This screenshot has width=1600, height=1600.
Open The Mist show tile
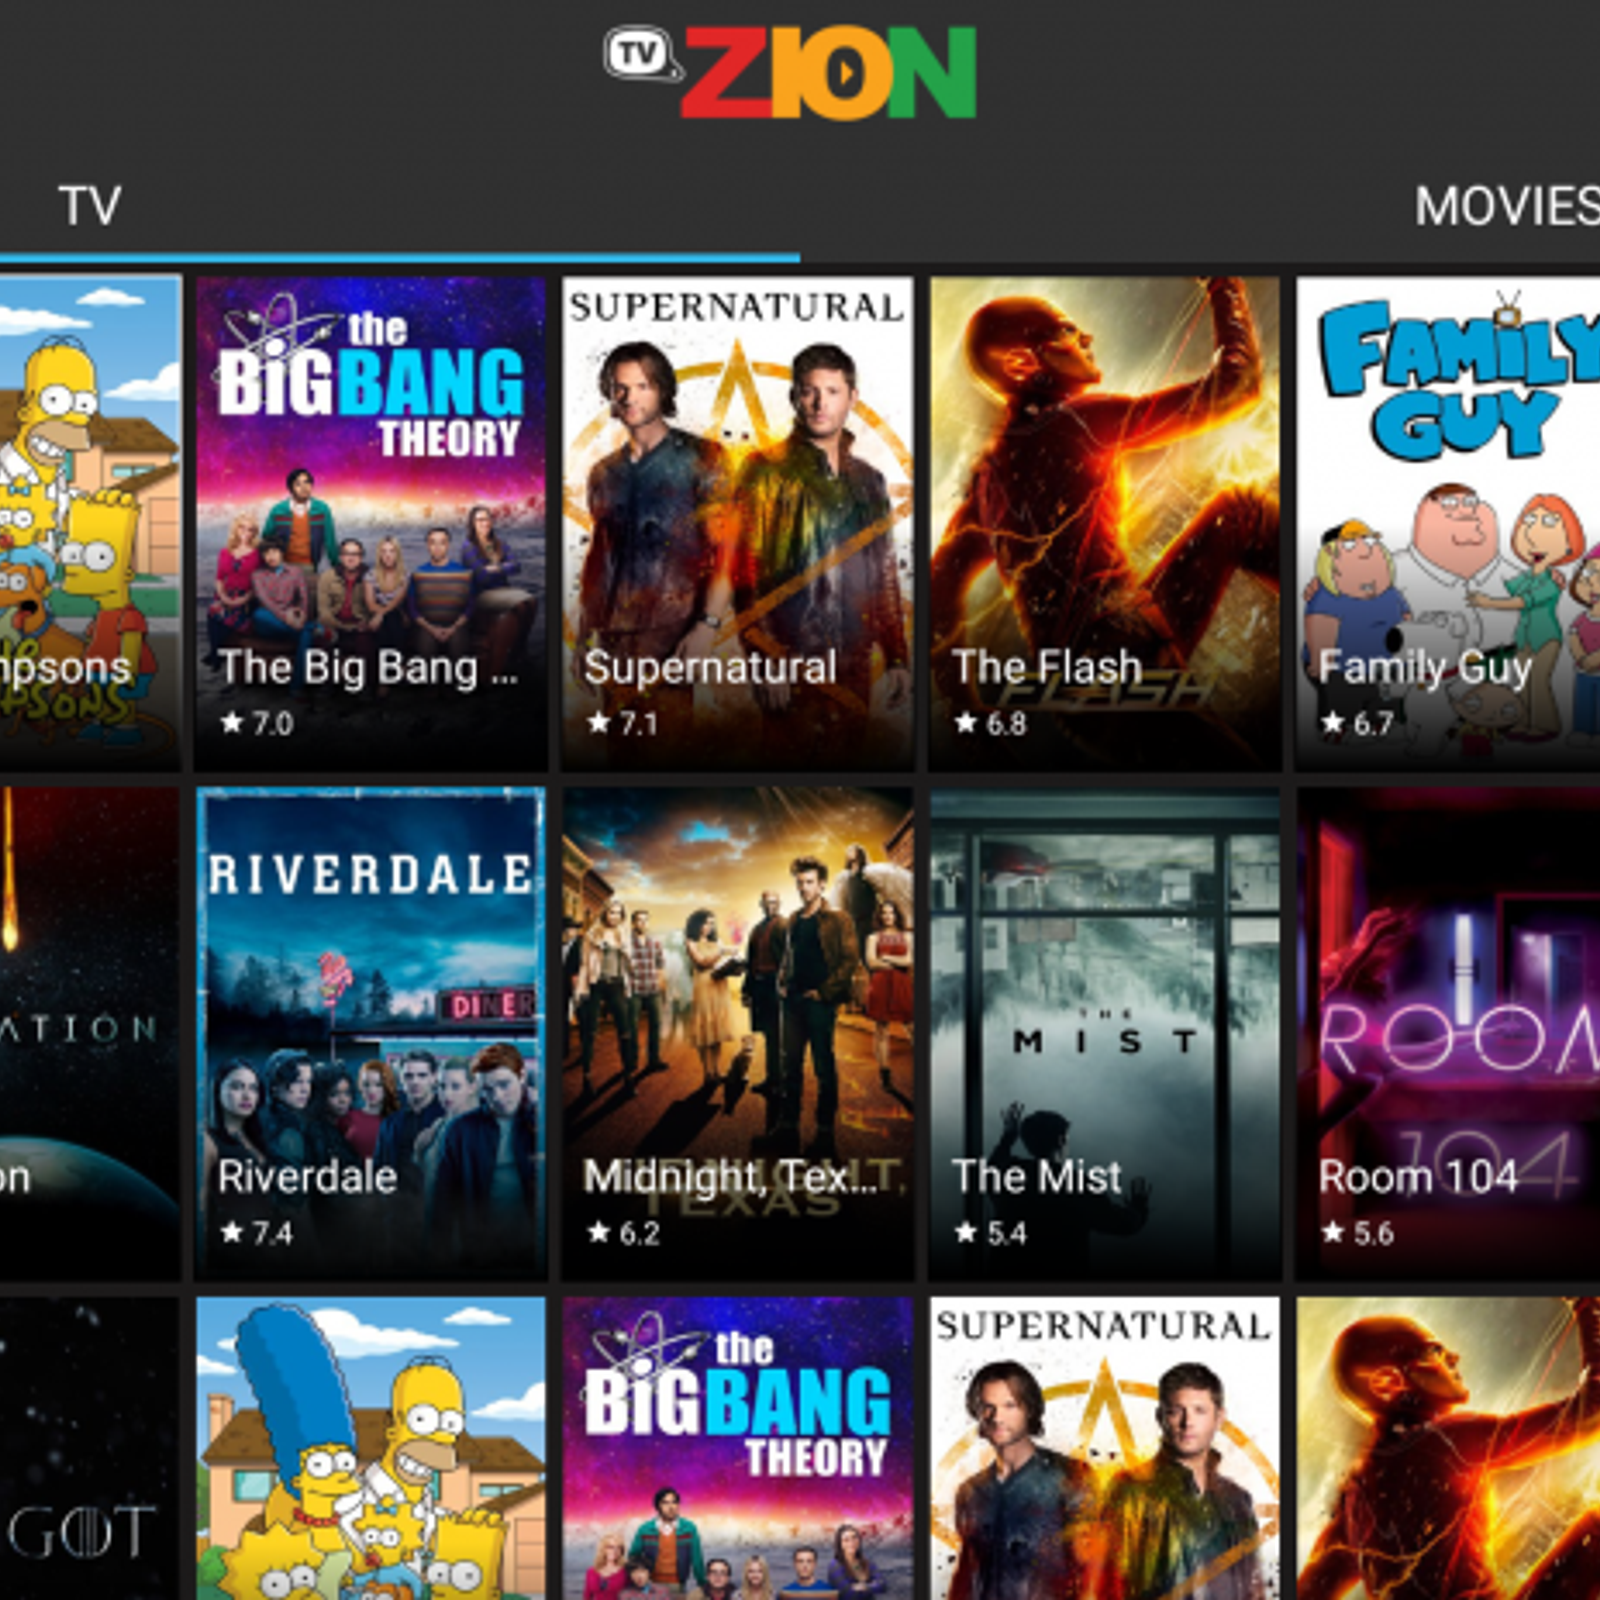click(1105, 1033)
